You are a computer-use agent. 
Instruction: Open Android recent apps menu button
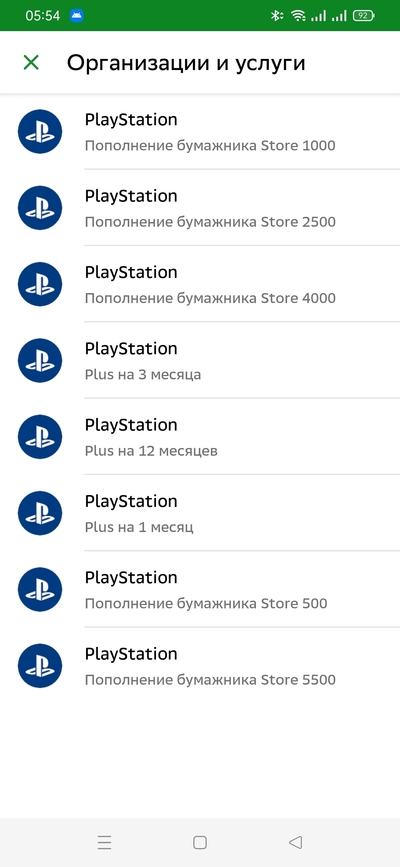tap(104, 842)
